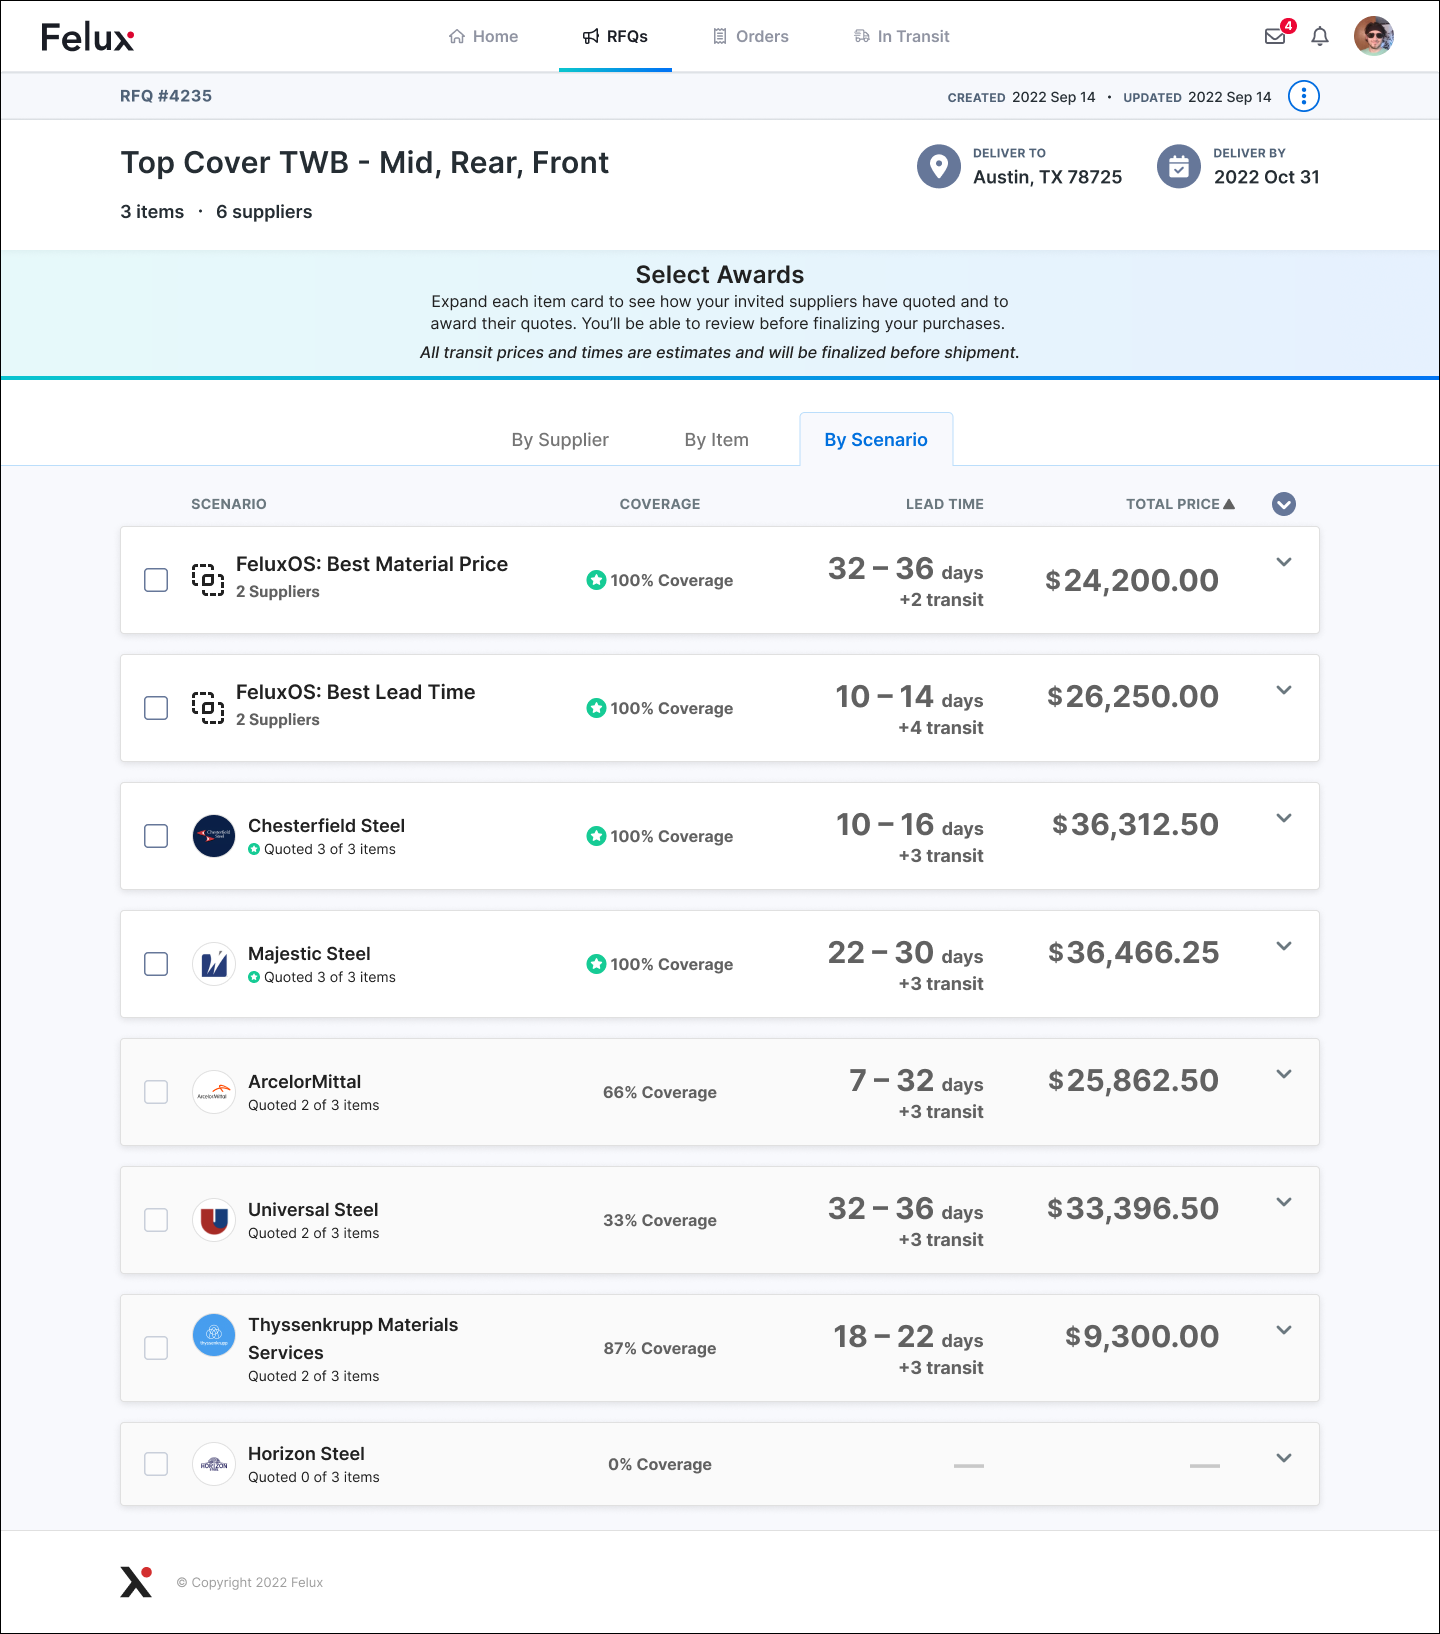Viewport: 1440px width, 1634px height.
Task: Click the Coverage column header
Action: point(660,504)
